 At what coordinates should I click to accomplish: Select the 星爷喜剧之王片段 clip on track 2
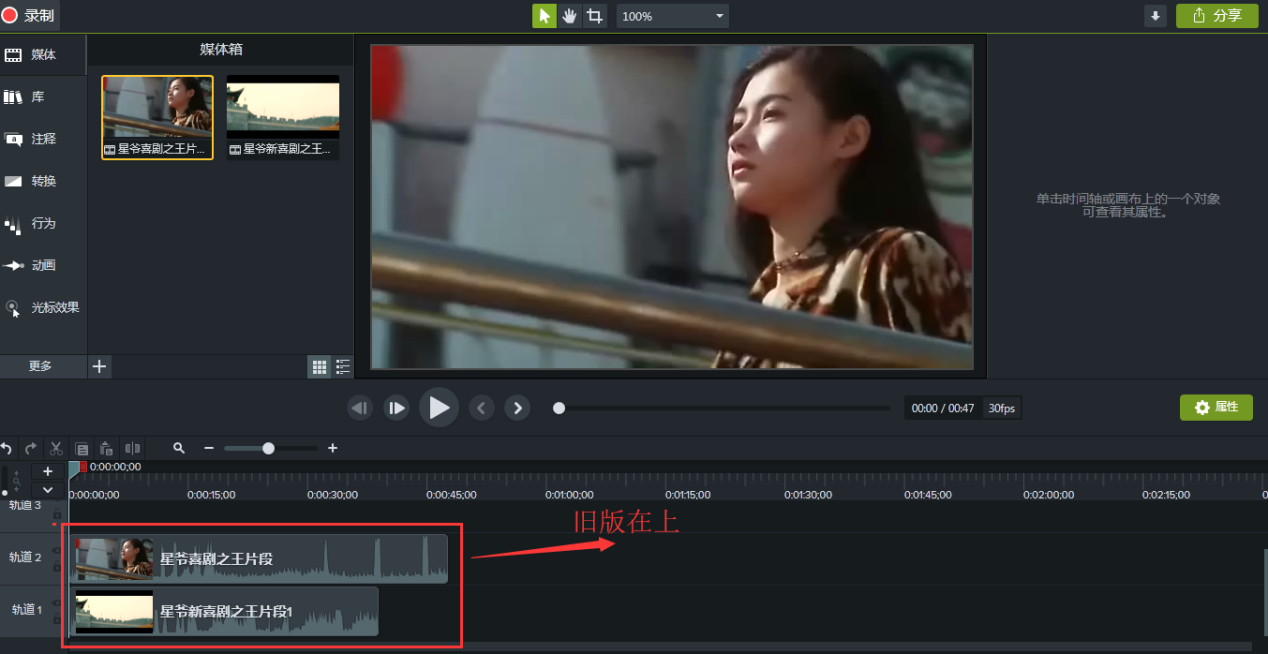[x=260, y=559]
